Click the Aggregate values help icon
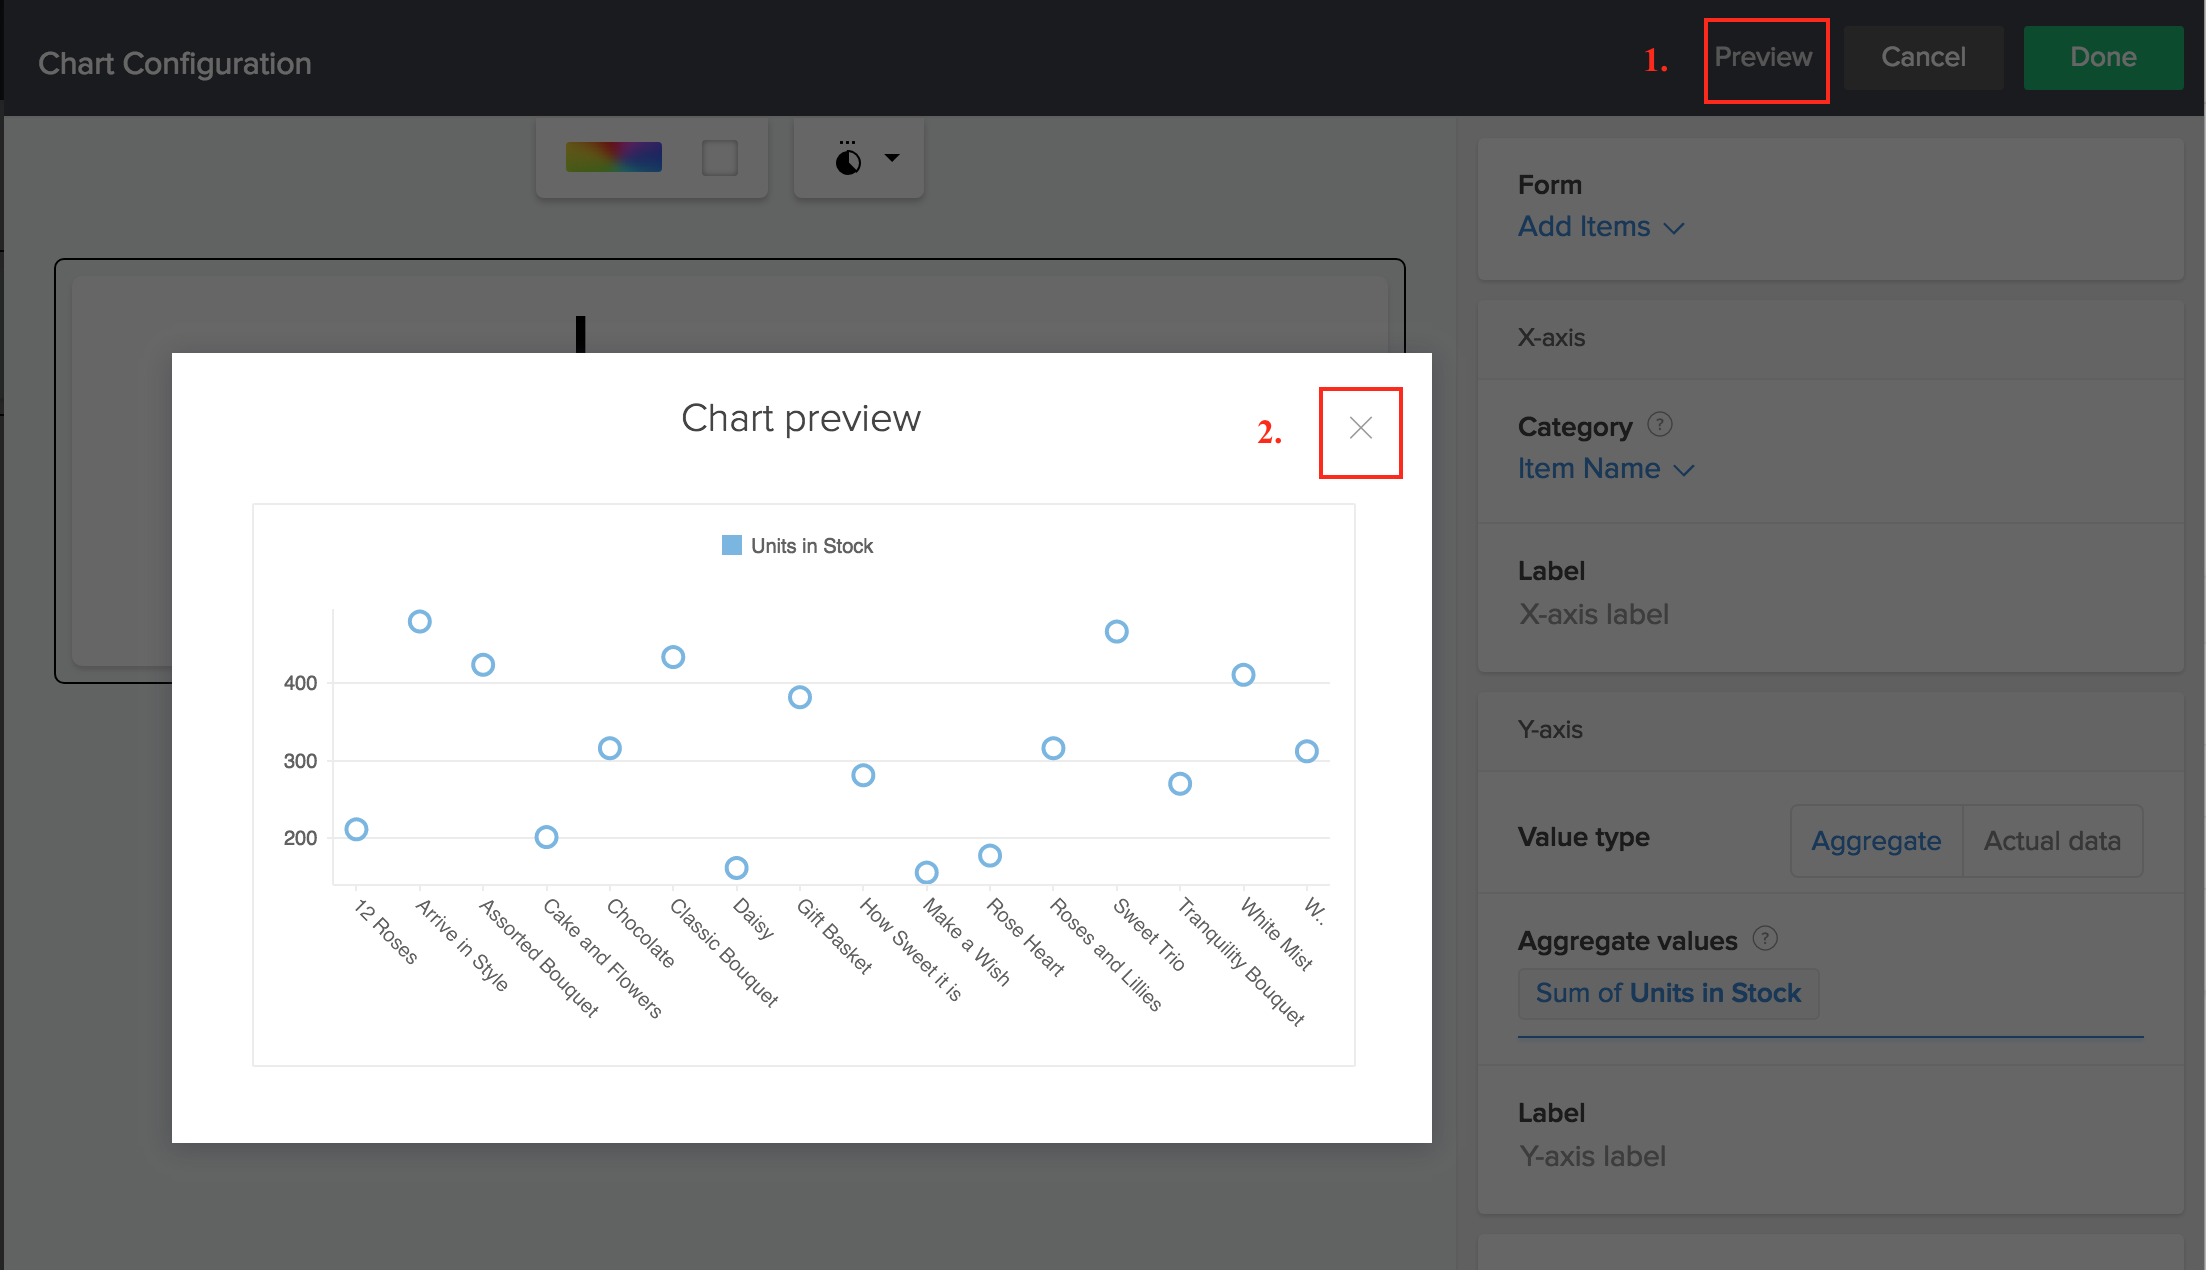The image size is (2206, 1270). [x=1766, y=939]
